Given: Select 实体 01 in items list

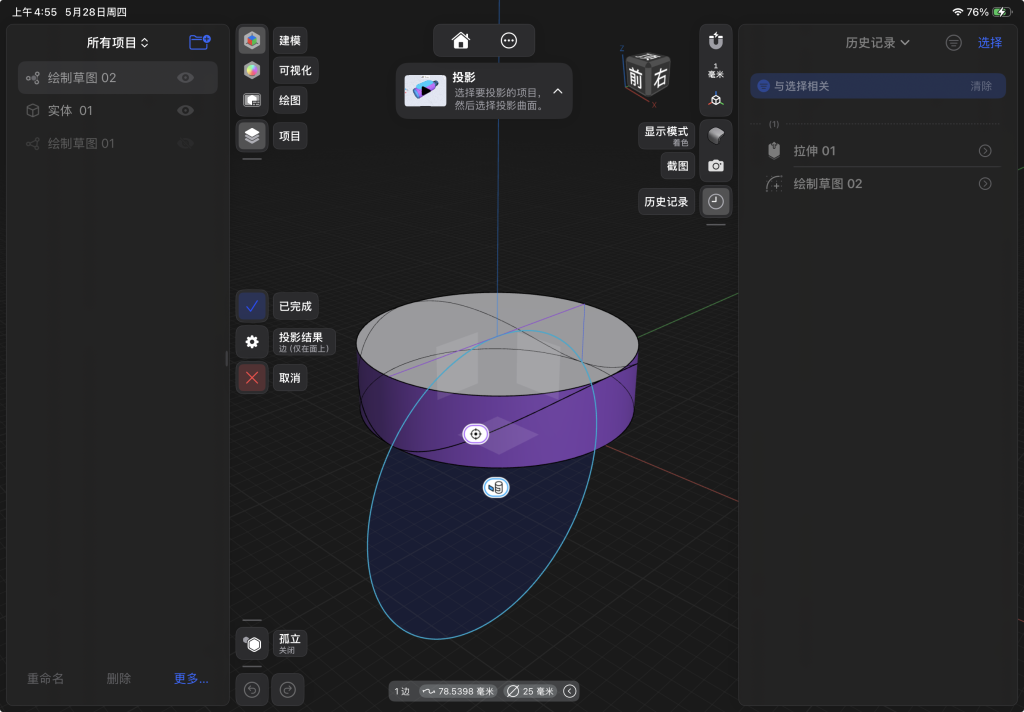Looking at the screenshot, I should click(x=118, y=110).
